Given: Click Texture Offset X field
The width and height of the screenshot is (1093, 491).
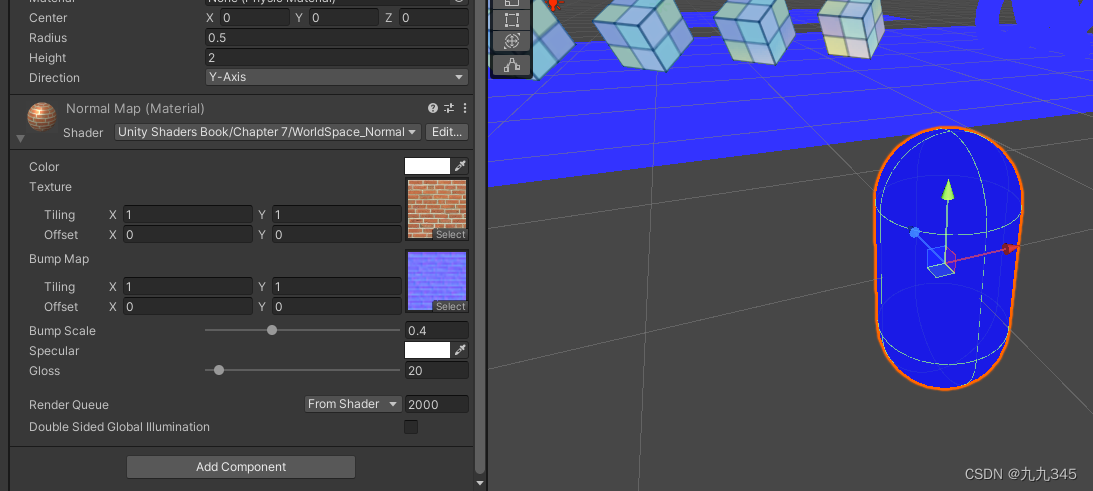Looking at the screenshot, I should click(x=188, y=235).
